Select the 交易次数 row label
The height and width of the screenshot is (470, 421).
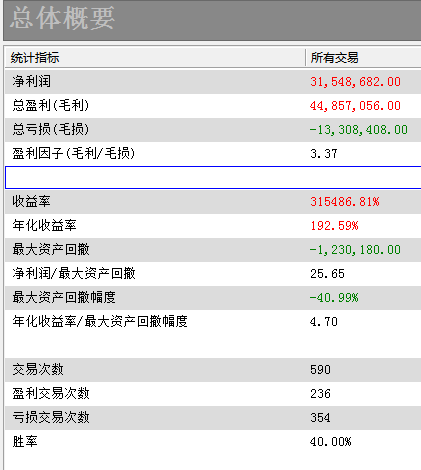(x=38, y=369)
